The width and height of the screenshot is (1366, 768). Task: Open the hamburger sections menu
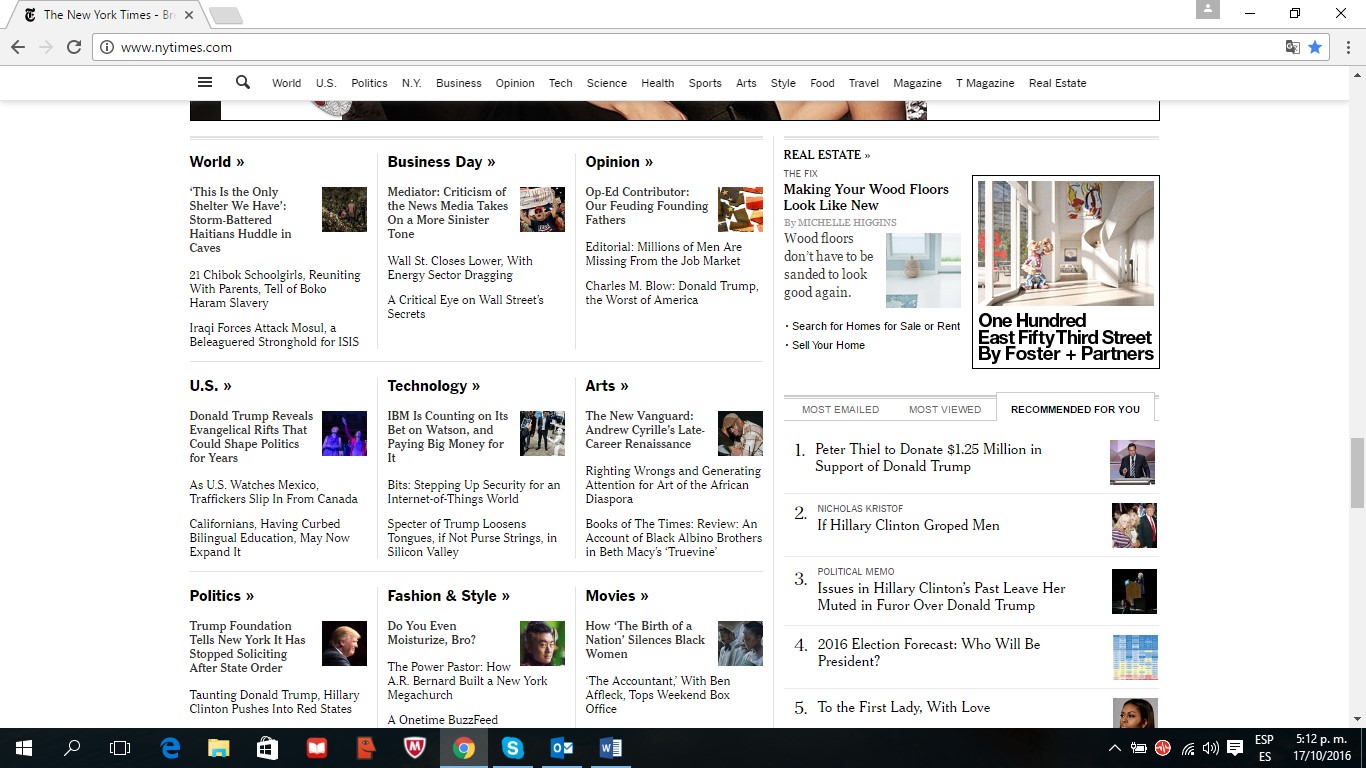pyautogui.click(x=205, y=83)
